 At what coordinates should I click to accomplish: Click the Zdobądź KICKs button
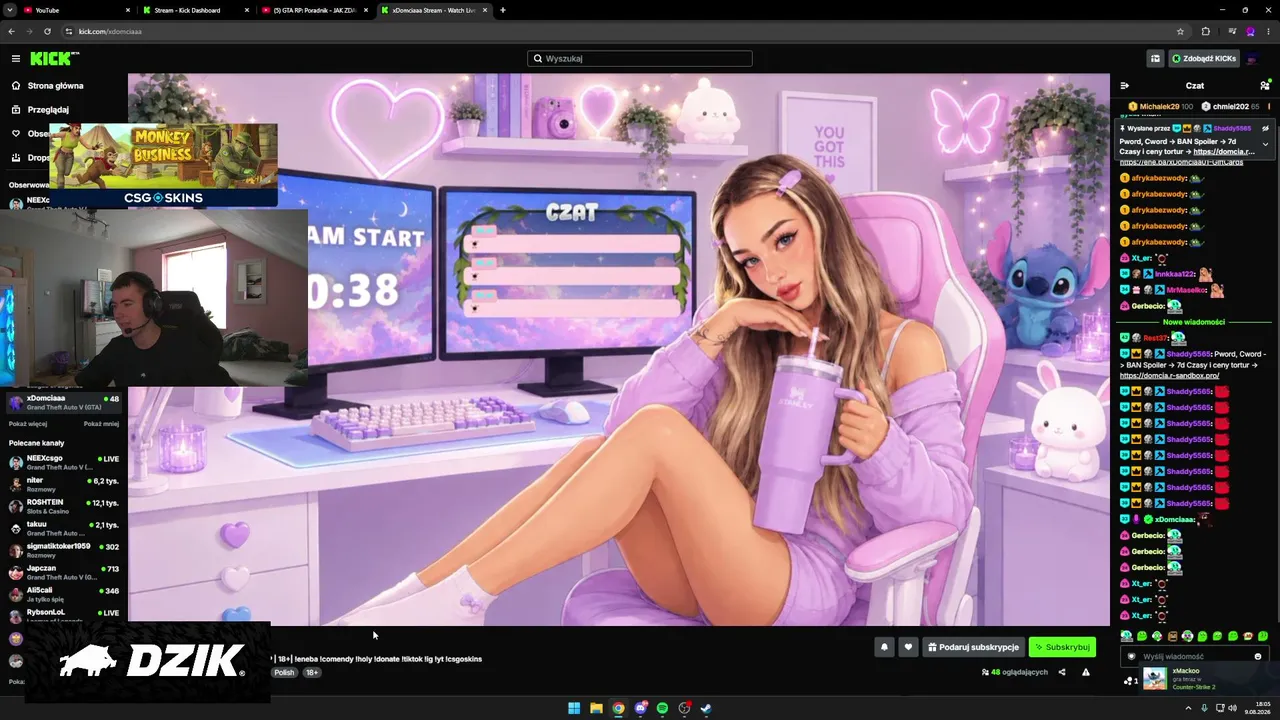(x=1204, y=59)
